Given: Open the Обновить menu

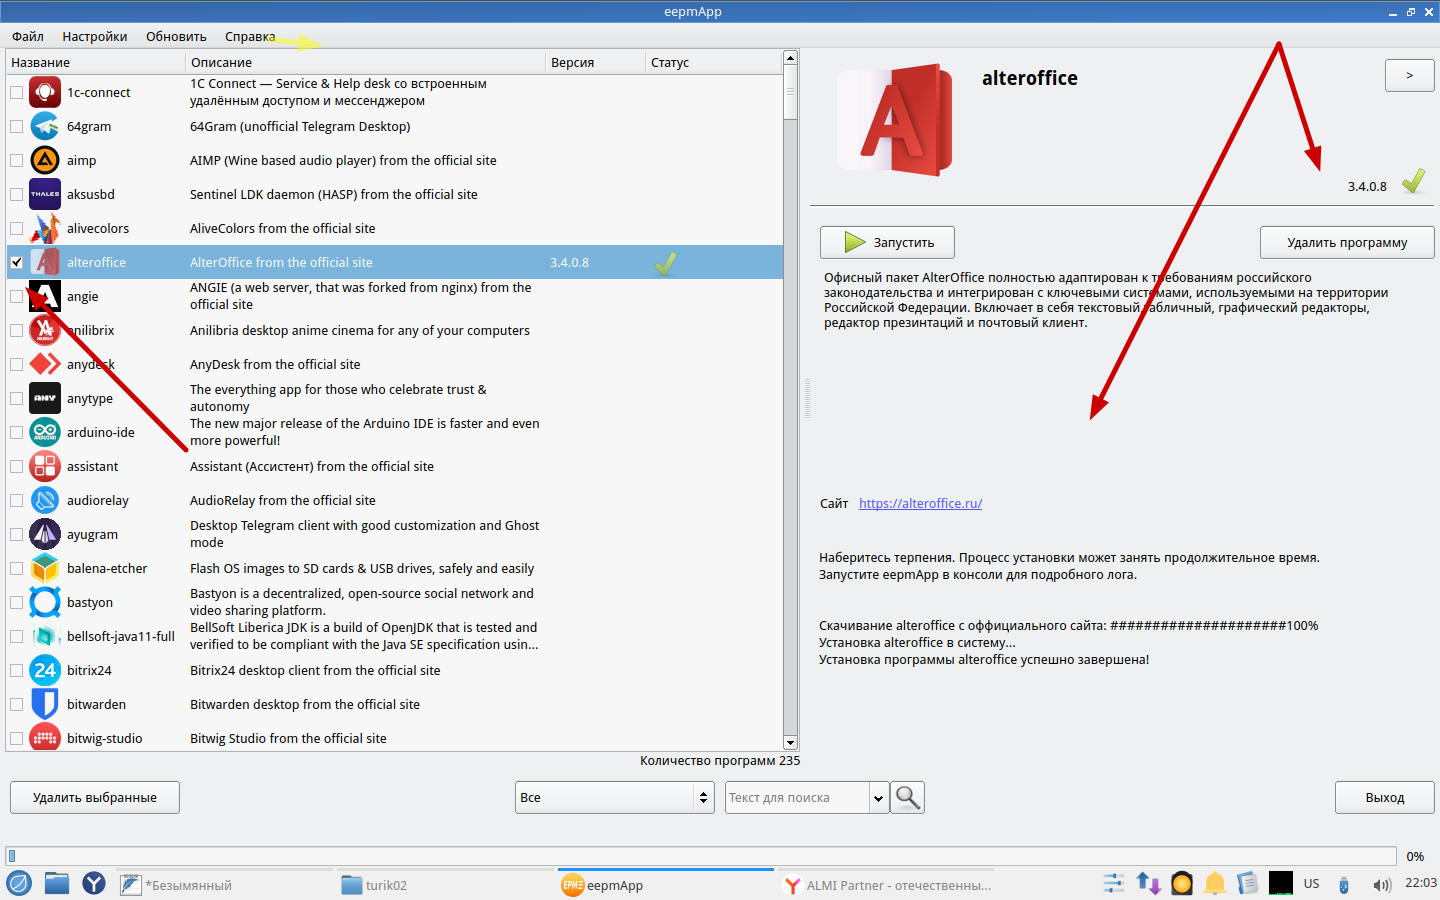Looking at the screenshot, I should [x=176, y=36].
